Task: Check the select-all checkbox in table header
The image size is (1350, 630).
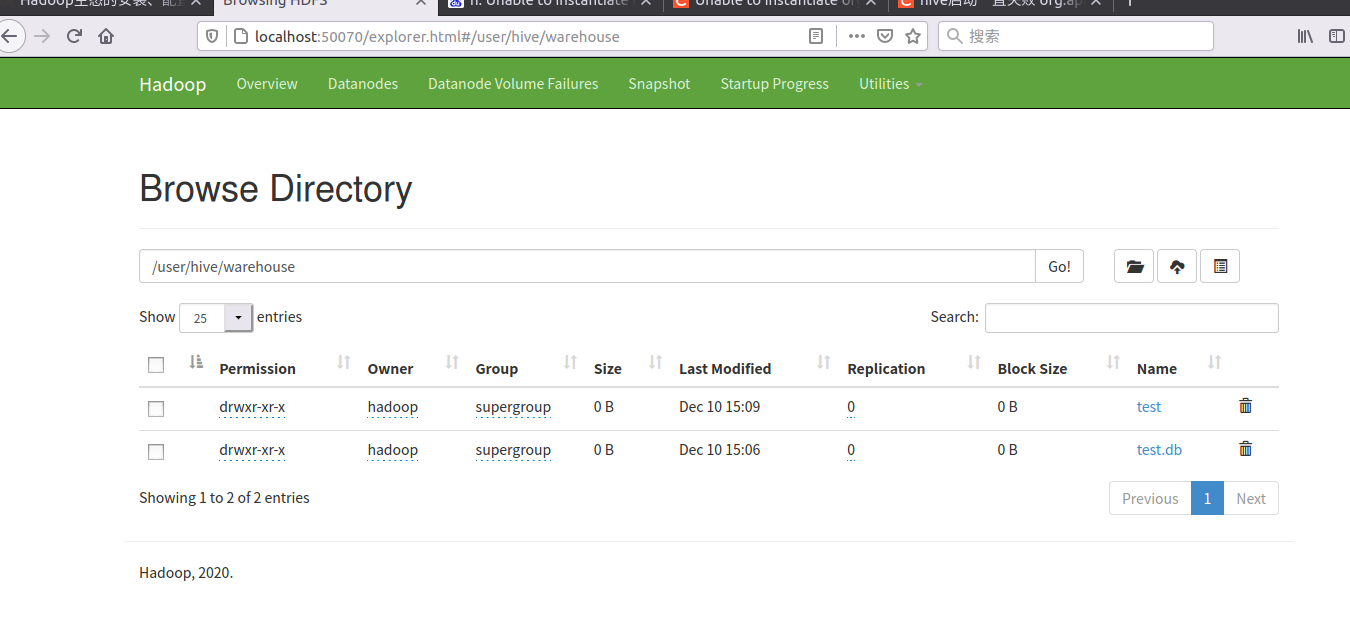Action: (x=156, y=365)
